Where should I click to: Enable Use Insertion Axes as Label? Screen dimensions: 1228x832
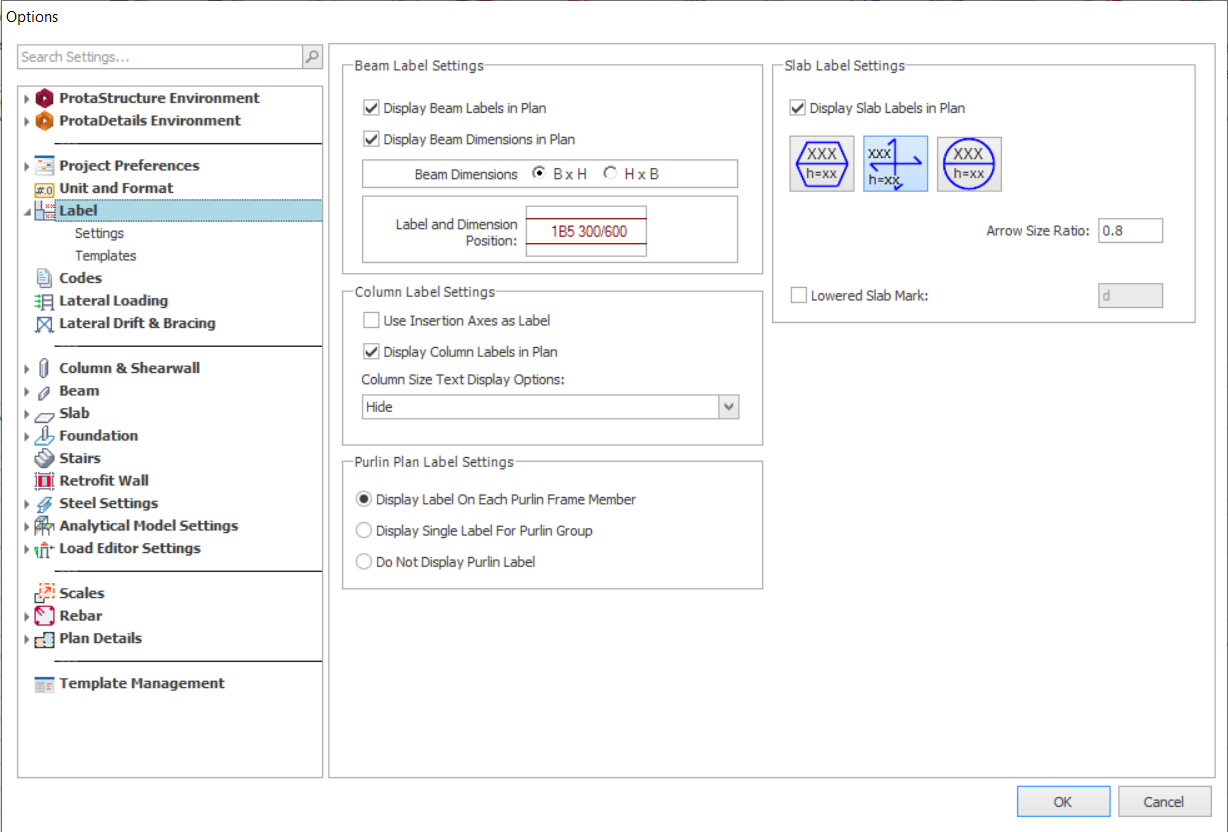pyautogui.click(x=371, y=321)
